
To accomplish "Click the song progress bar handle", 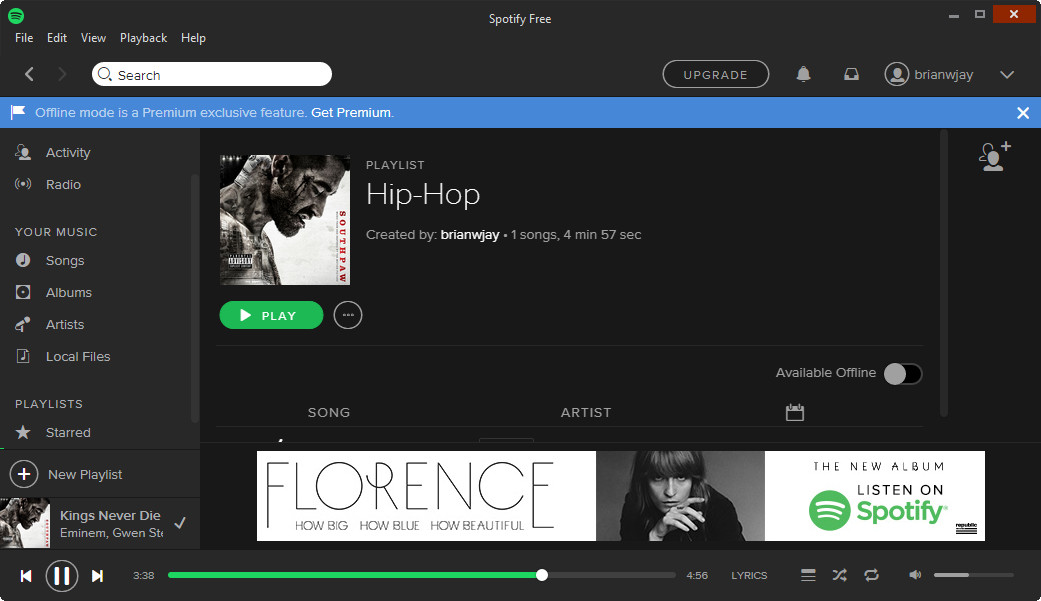I will point(542,575).
